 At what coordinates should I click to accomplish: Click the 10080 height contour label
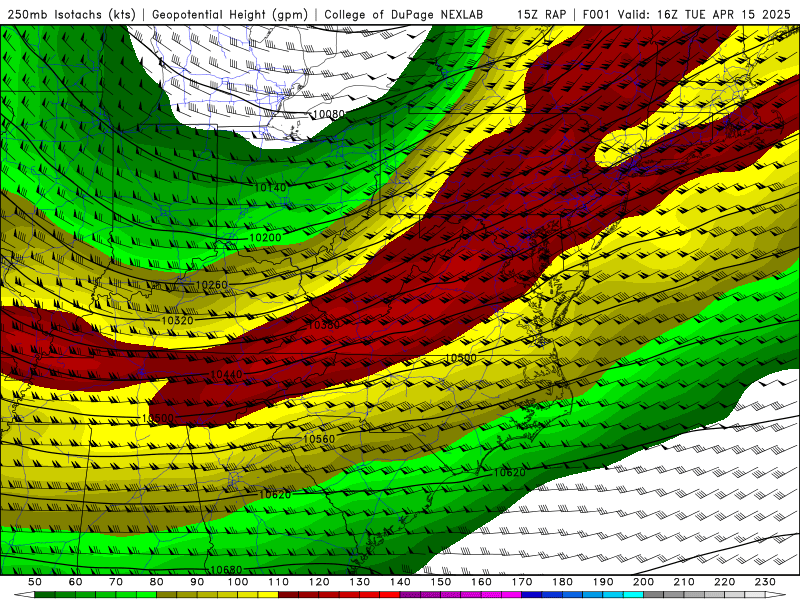coord(329,114)
